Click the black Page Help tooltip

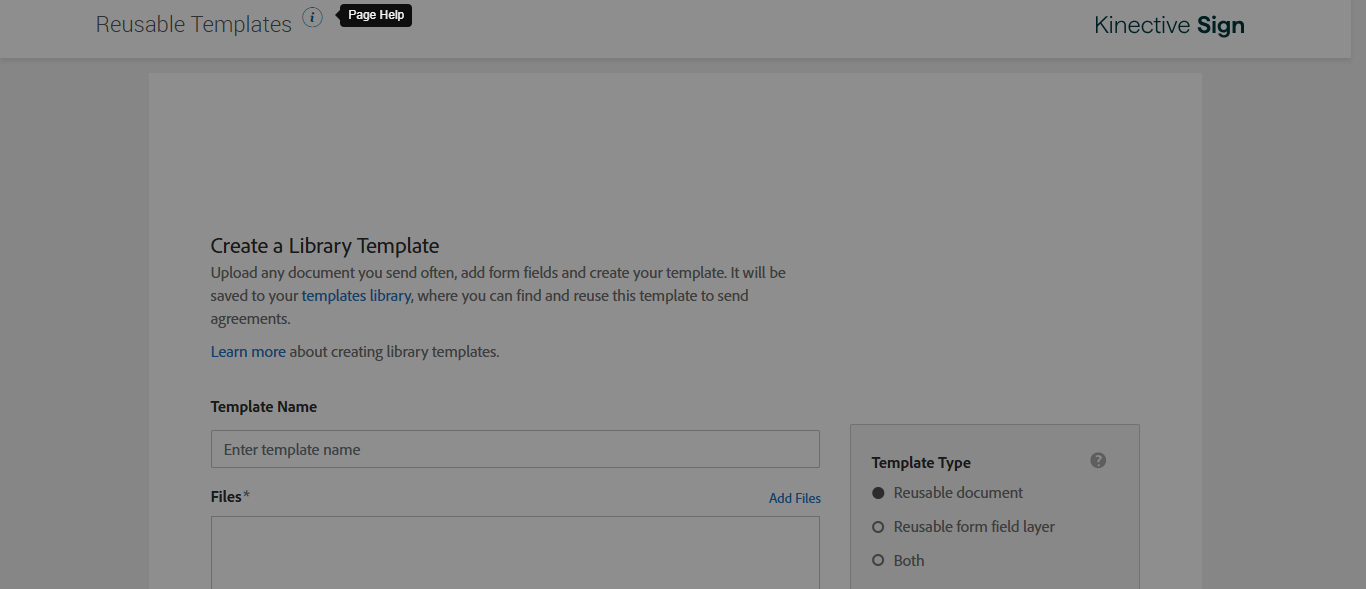click(376, 15)
